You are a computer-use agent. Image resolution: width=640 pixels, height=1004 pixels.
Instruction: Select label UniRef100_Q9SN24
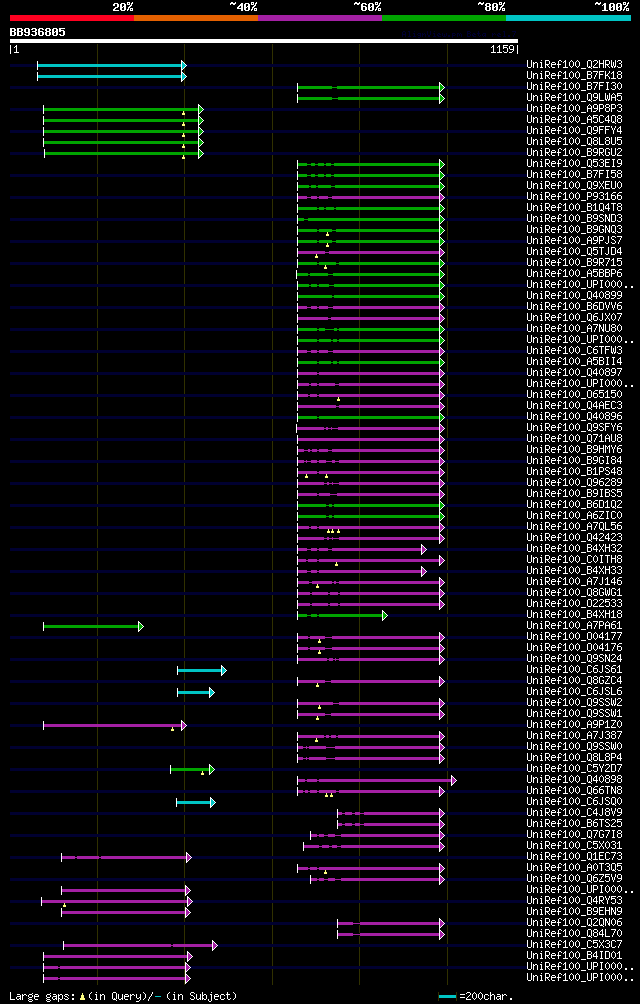click(574, 658)
